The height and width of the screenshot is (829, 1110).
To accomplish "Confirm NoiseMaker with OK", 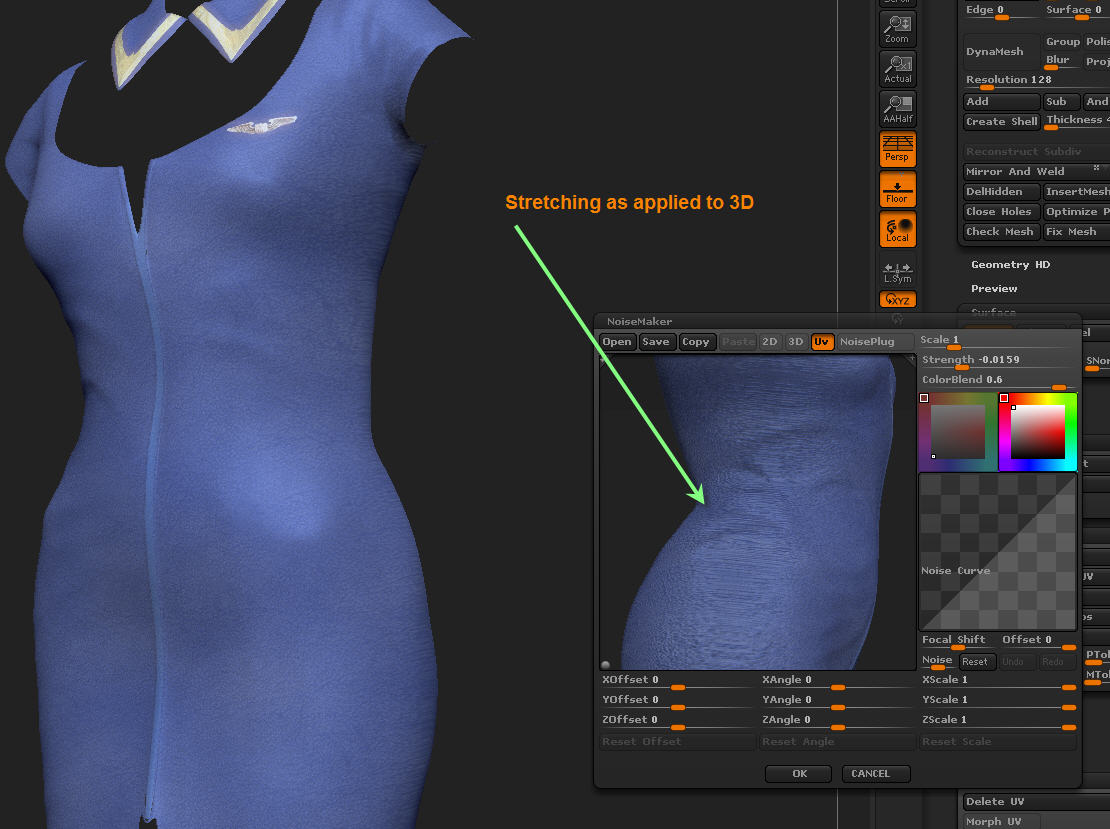I will tap(799, 774).
